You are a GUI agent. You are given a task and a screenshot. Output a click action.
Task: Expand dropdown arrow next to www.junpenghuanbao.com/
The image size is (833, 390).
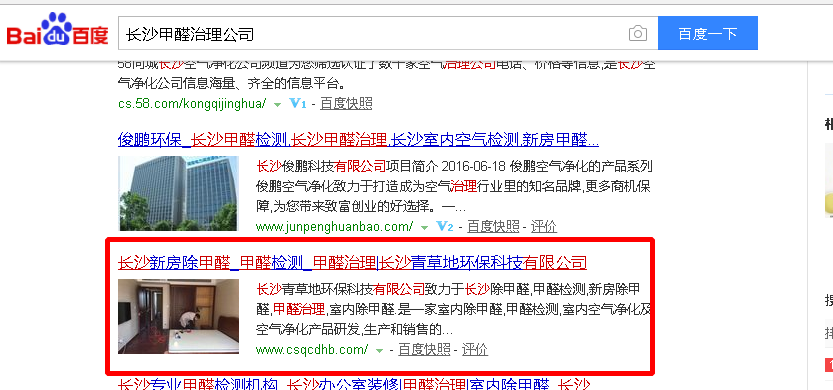click(424, 228)
